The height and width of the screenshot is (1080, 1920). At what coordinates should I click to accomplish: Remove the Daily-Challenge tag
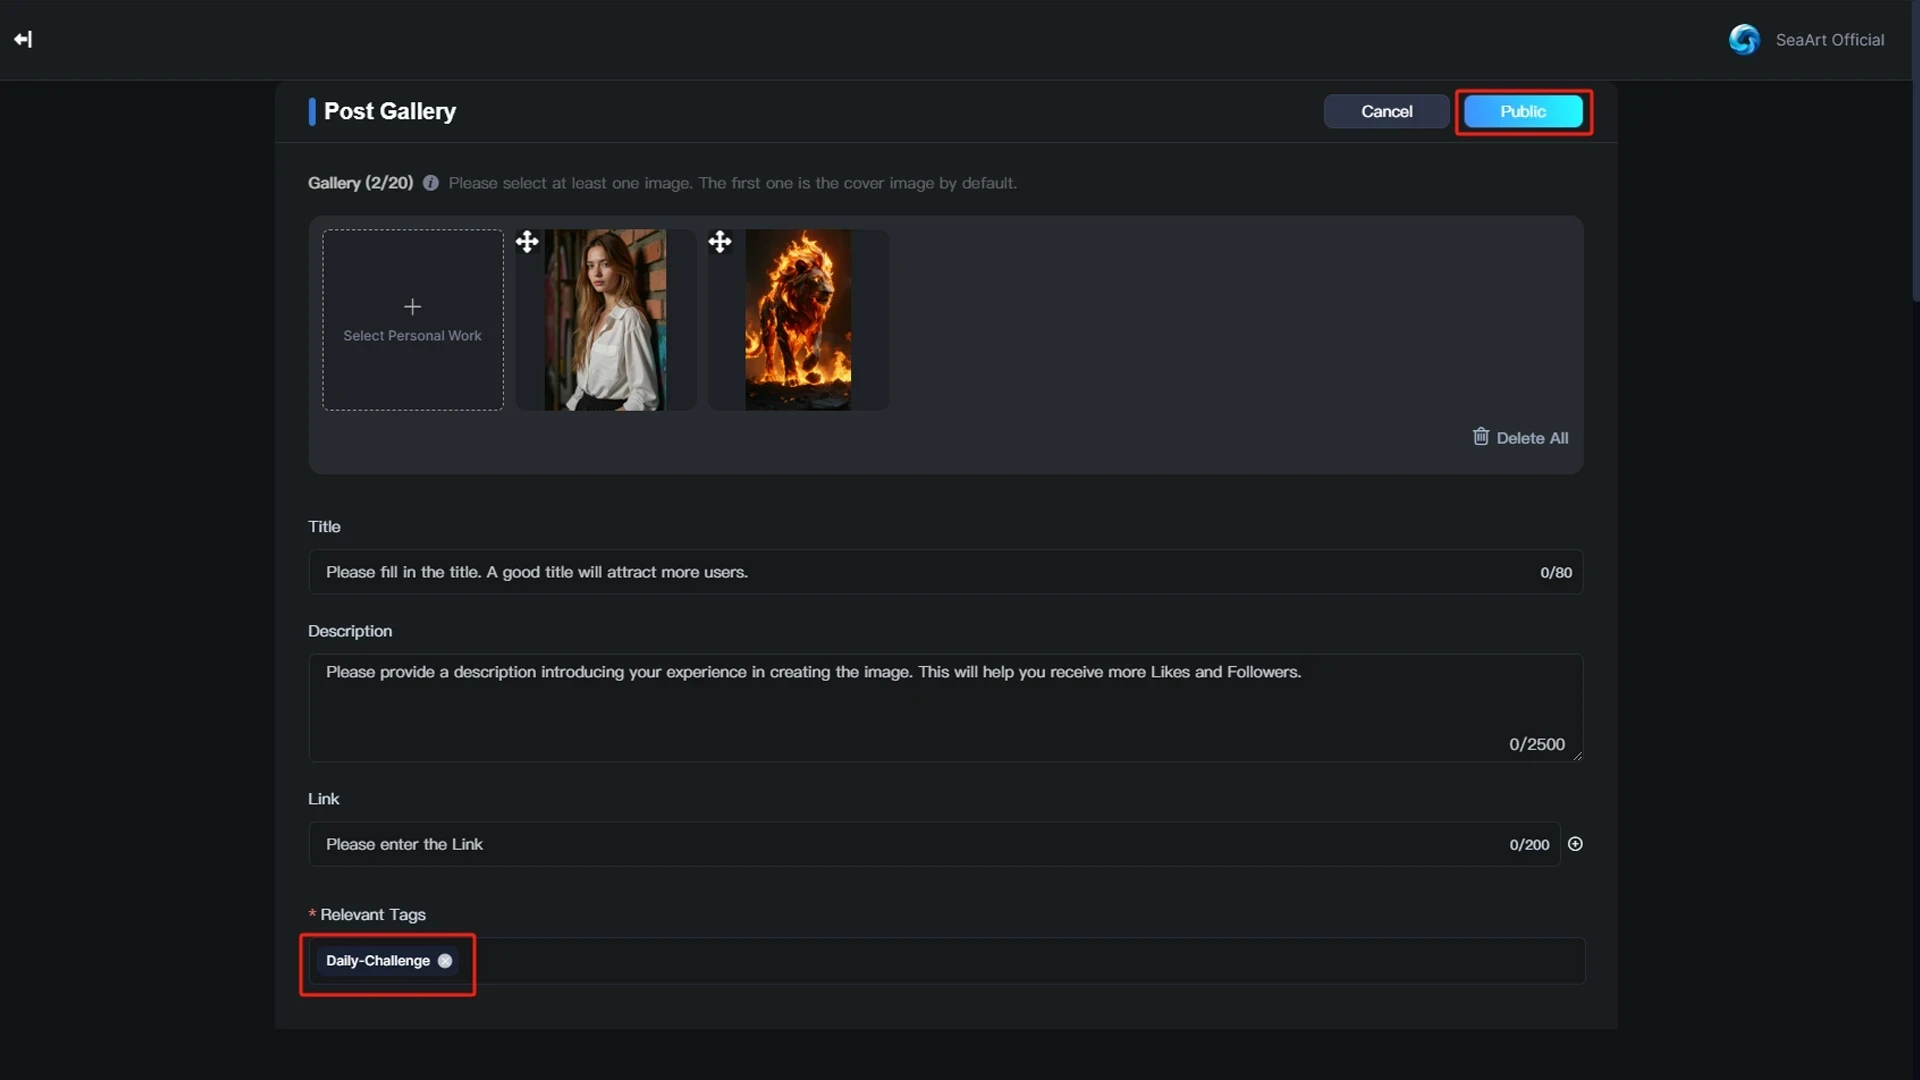(445, 961)
